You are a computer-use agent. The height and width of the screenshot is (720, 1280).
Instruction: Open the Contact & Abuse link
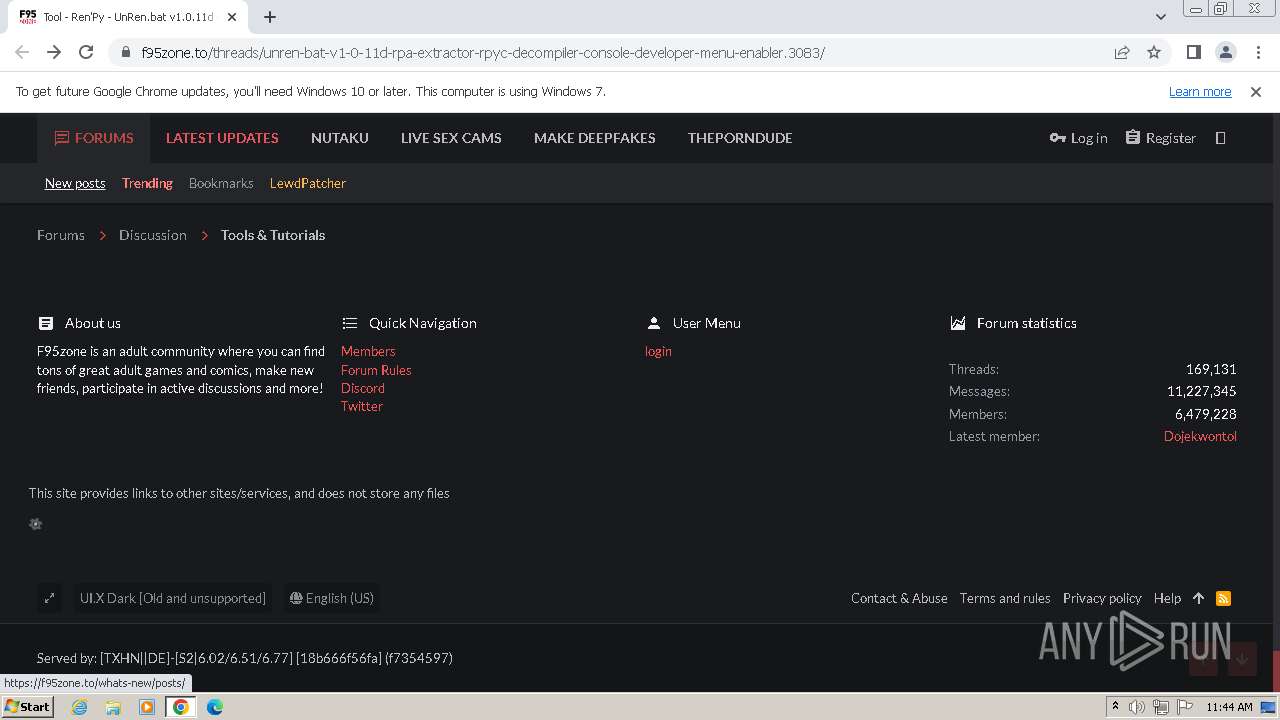(899, 598)
